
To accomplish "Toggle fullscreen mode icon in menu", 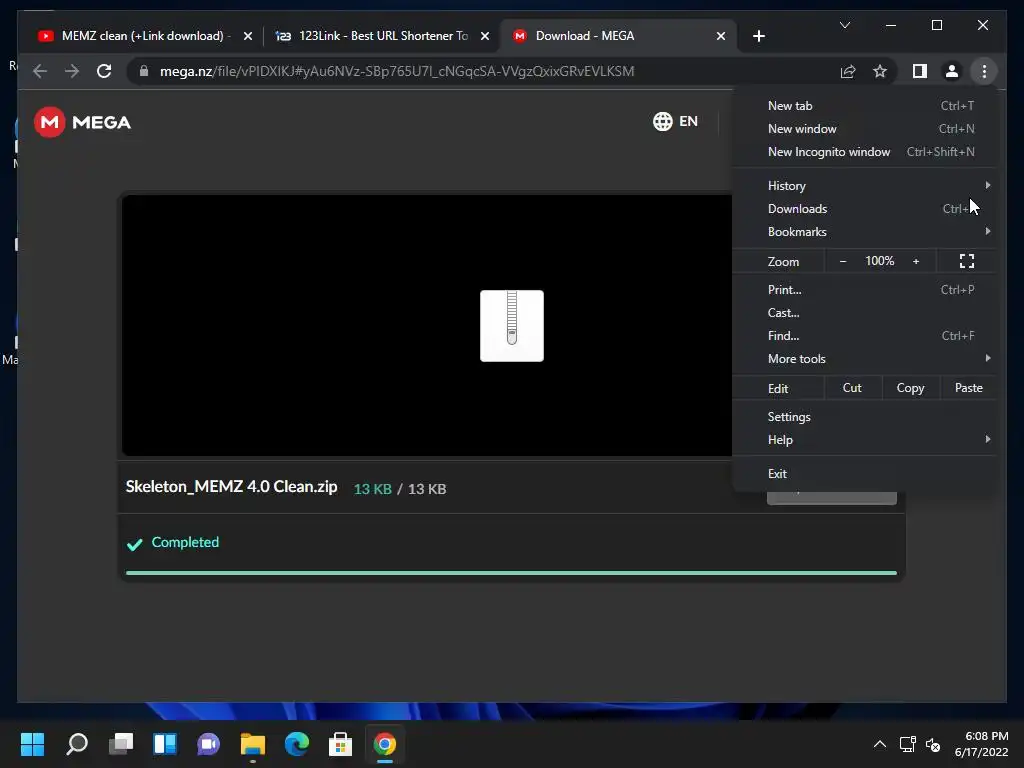I will tap(967, 261).
